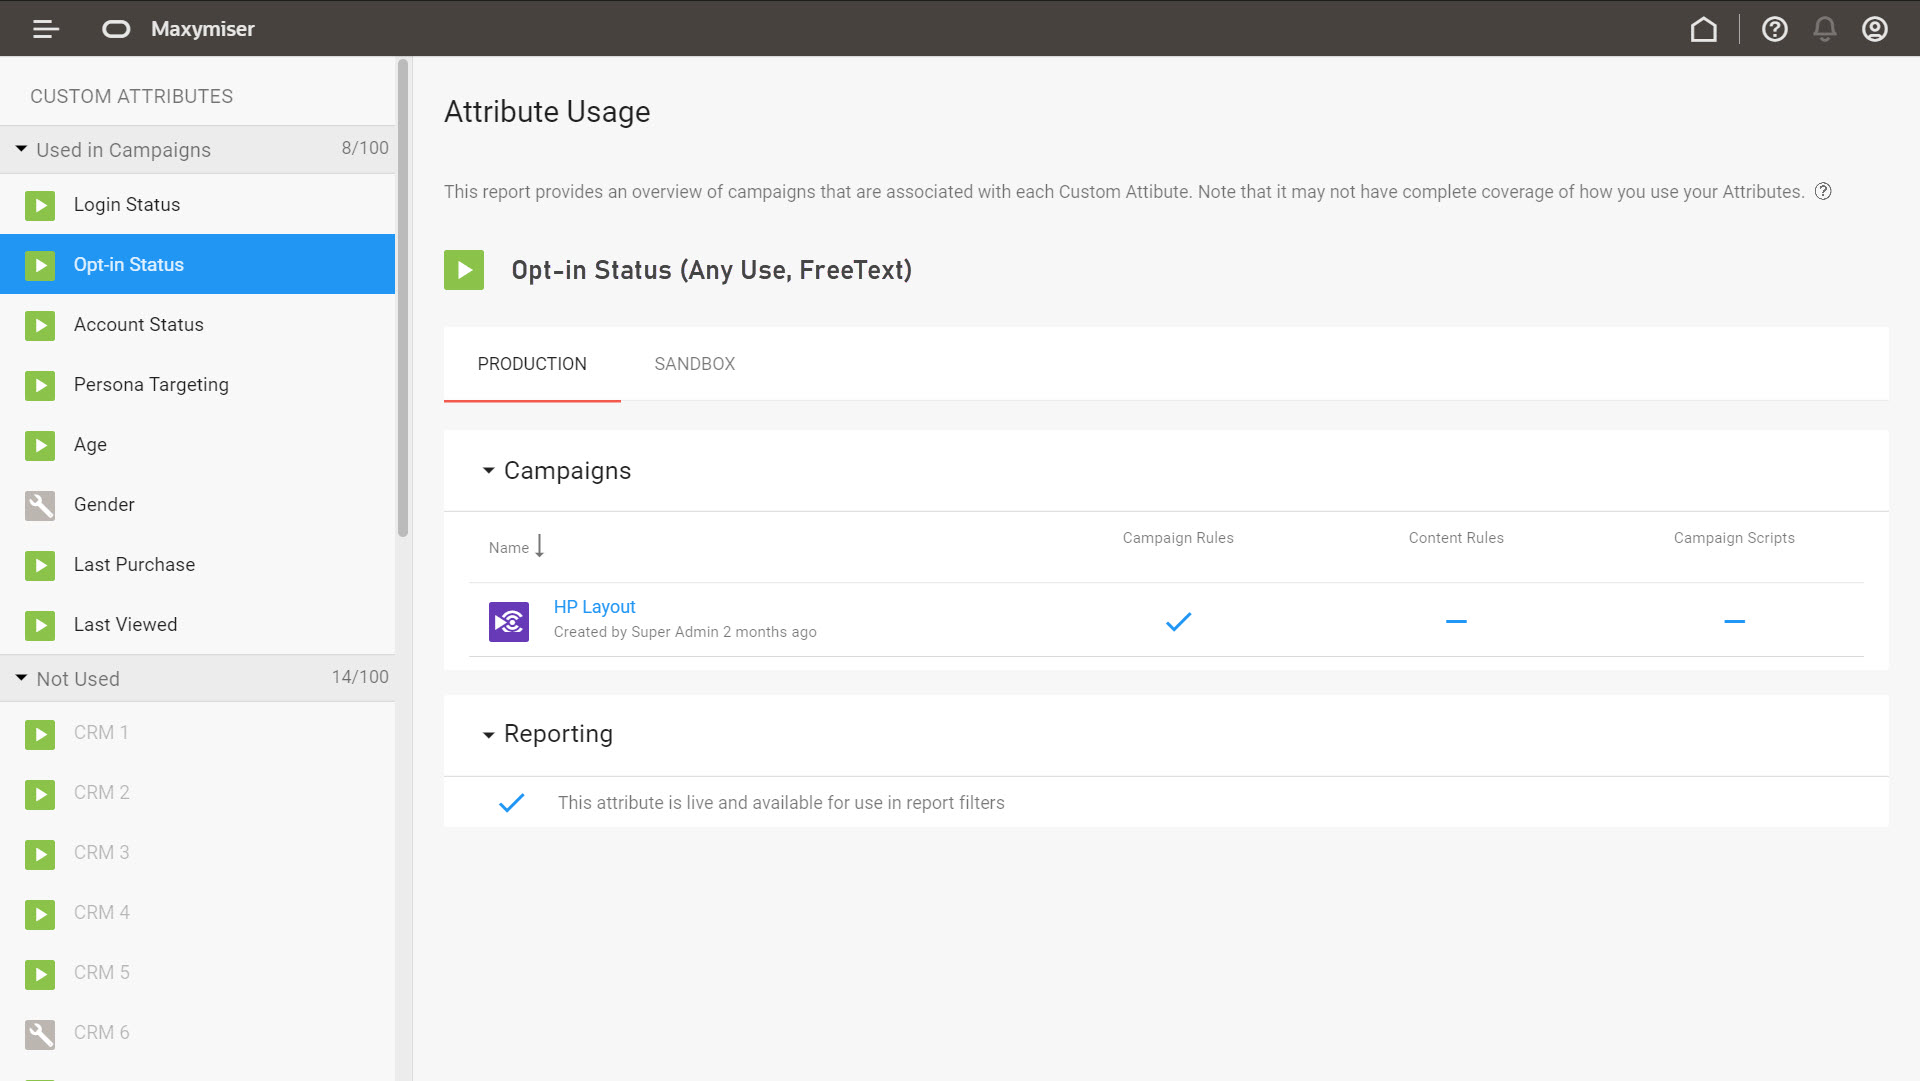Collapse the Campaigns section
Image resolution: width=1920 pixels, height=1081 pixels.
(488, 470)
